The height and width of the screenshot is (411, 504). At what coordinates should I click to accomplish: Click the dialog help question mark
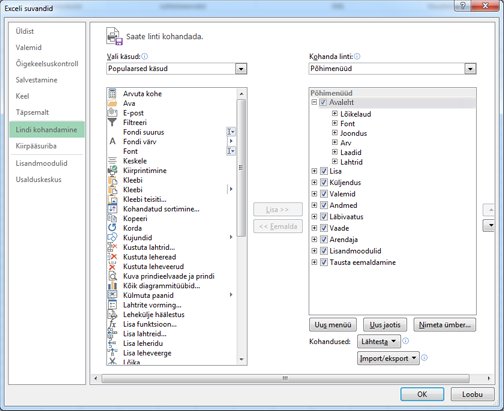point(463,6)
